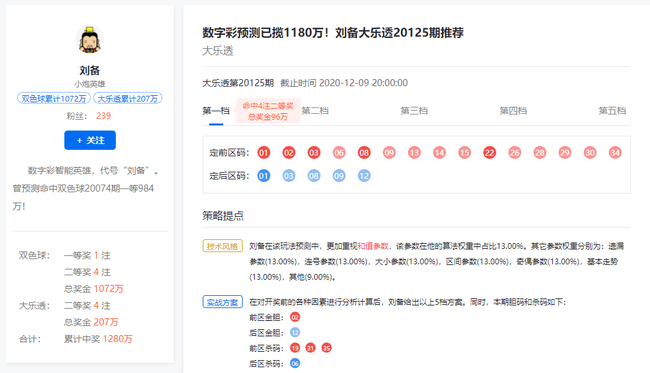Click the fans count 239
The width and height of the screenshot is (650, 373).
pyautogui.click(x=104, y=116)
